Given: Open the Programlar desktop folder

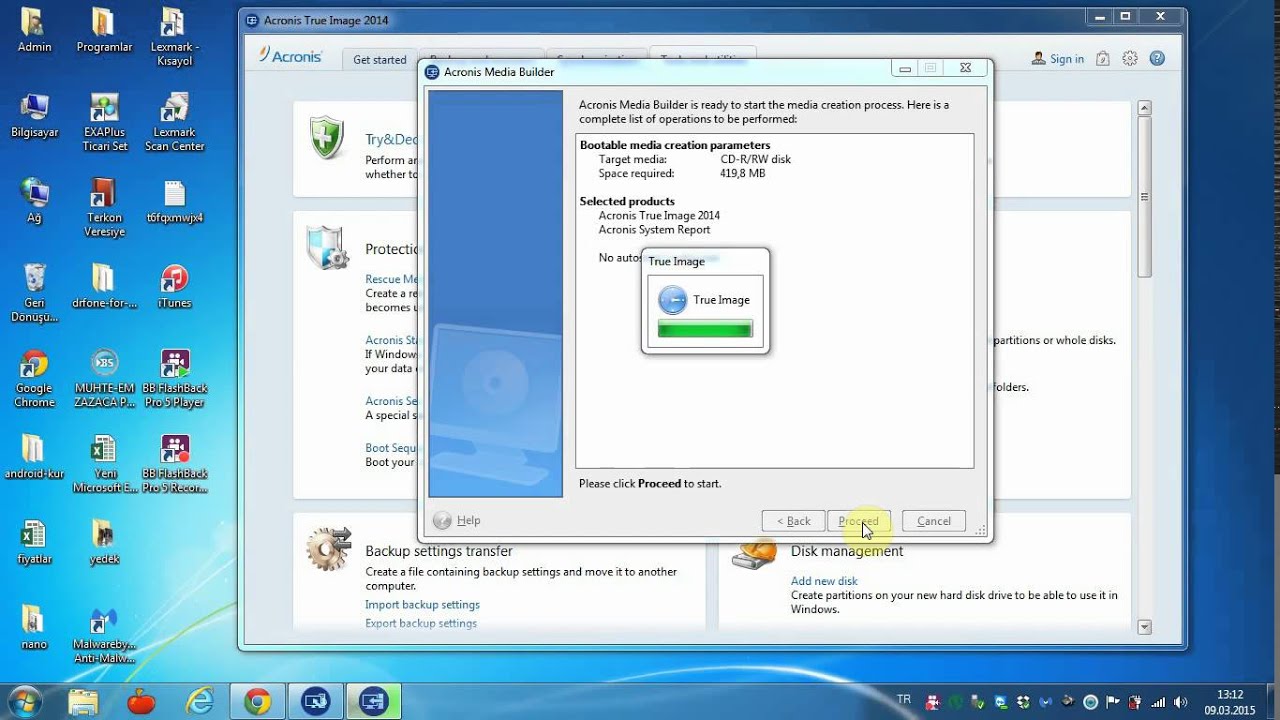Looking at the screenshot, I should pos(104,31).
